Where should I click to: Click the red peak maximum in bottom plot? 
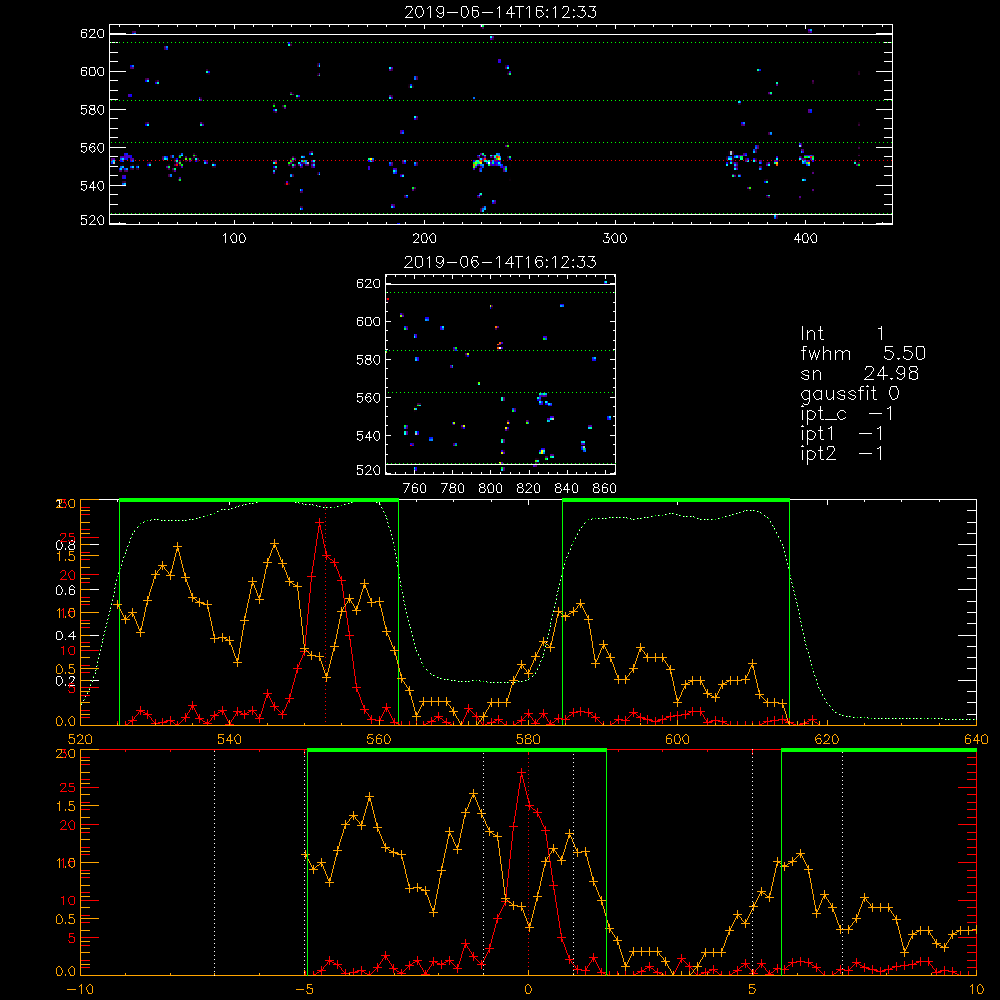[x=522, y=772]
